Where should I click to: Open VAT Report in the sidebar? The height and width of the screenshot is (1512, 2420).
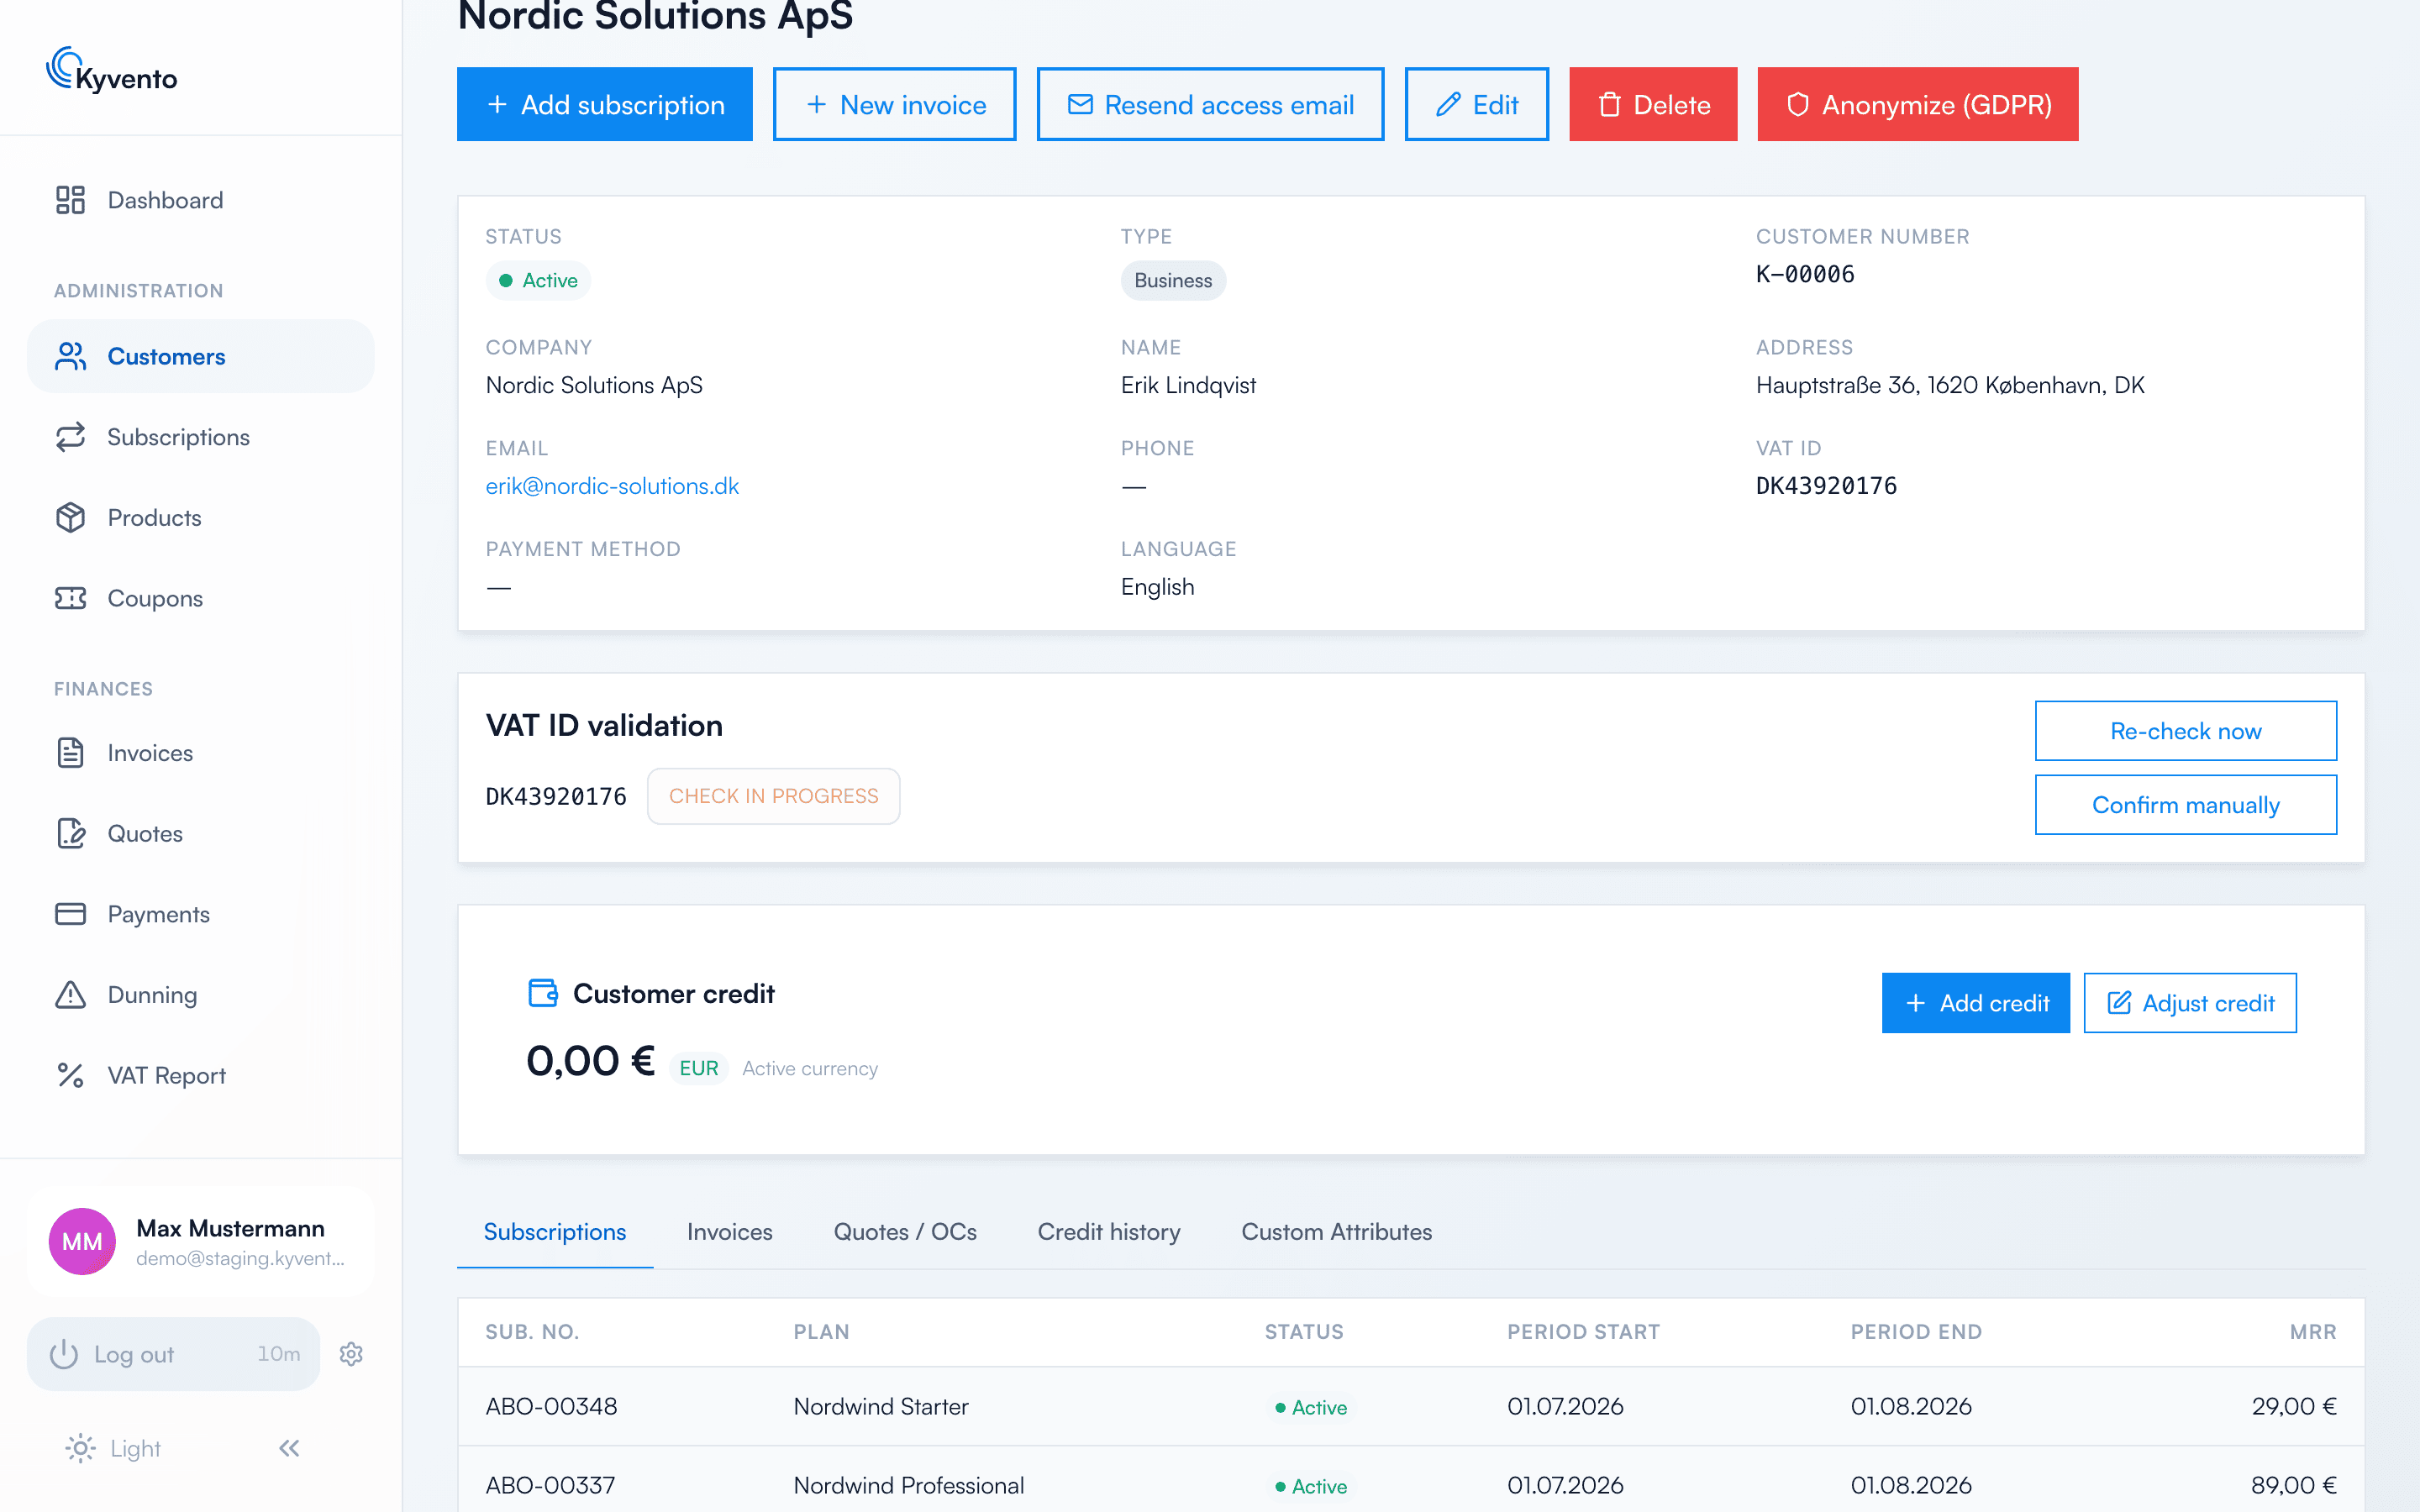pos(200,1075)
